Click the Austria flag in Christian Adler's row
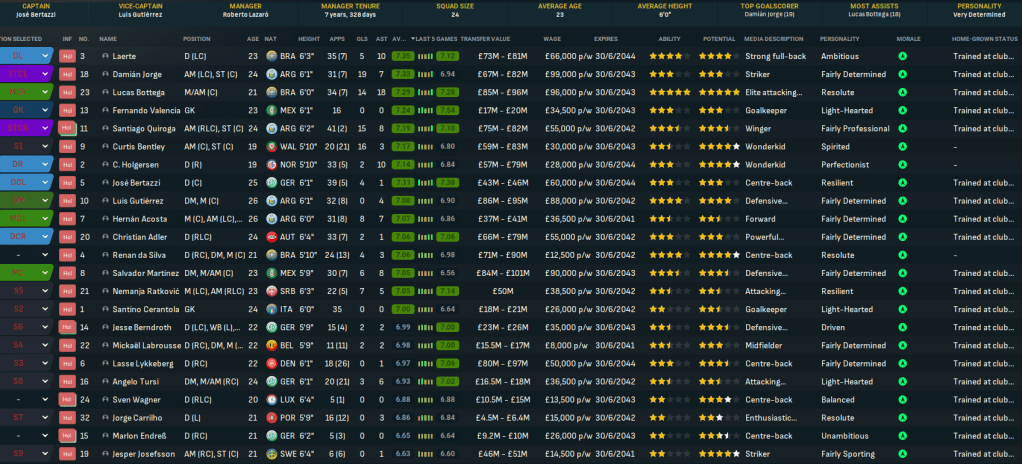Viewport: 1022px width, 464px height. coord(271,237)
